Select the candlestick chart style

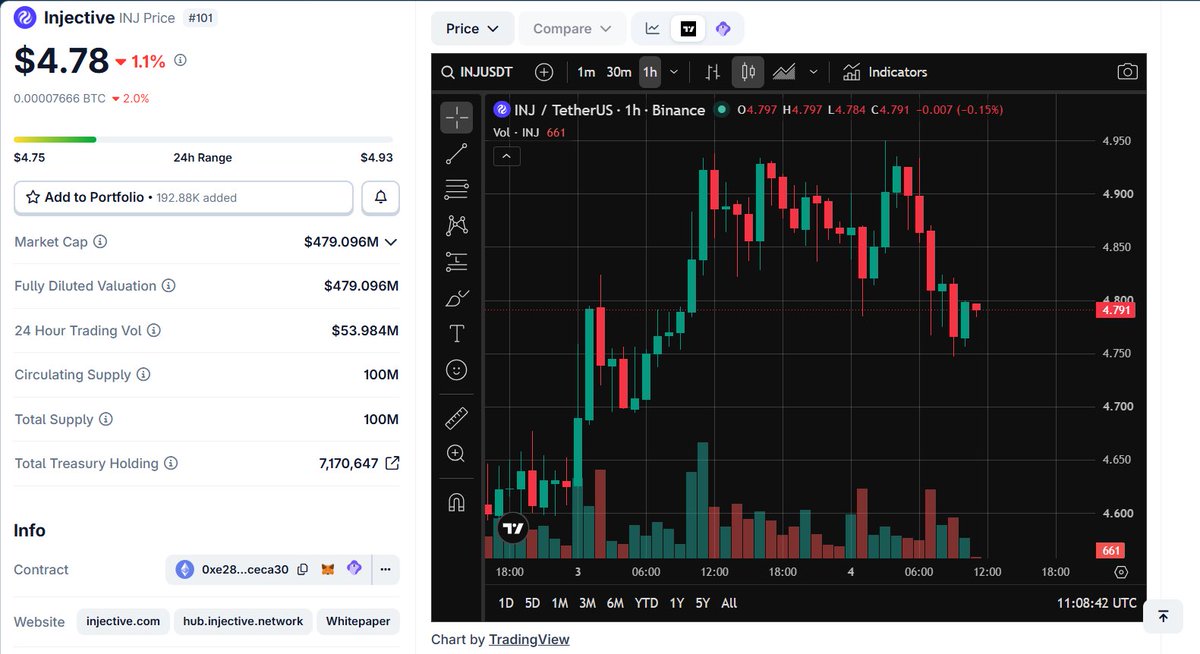[x=747, y=72]
